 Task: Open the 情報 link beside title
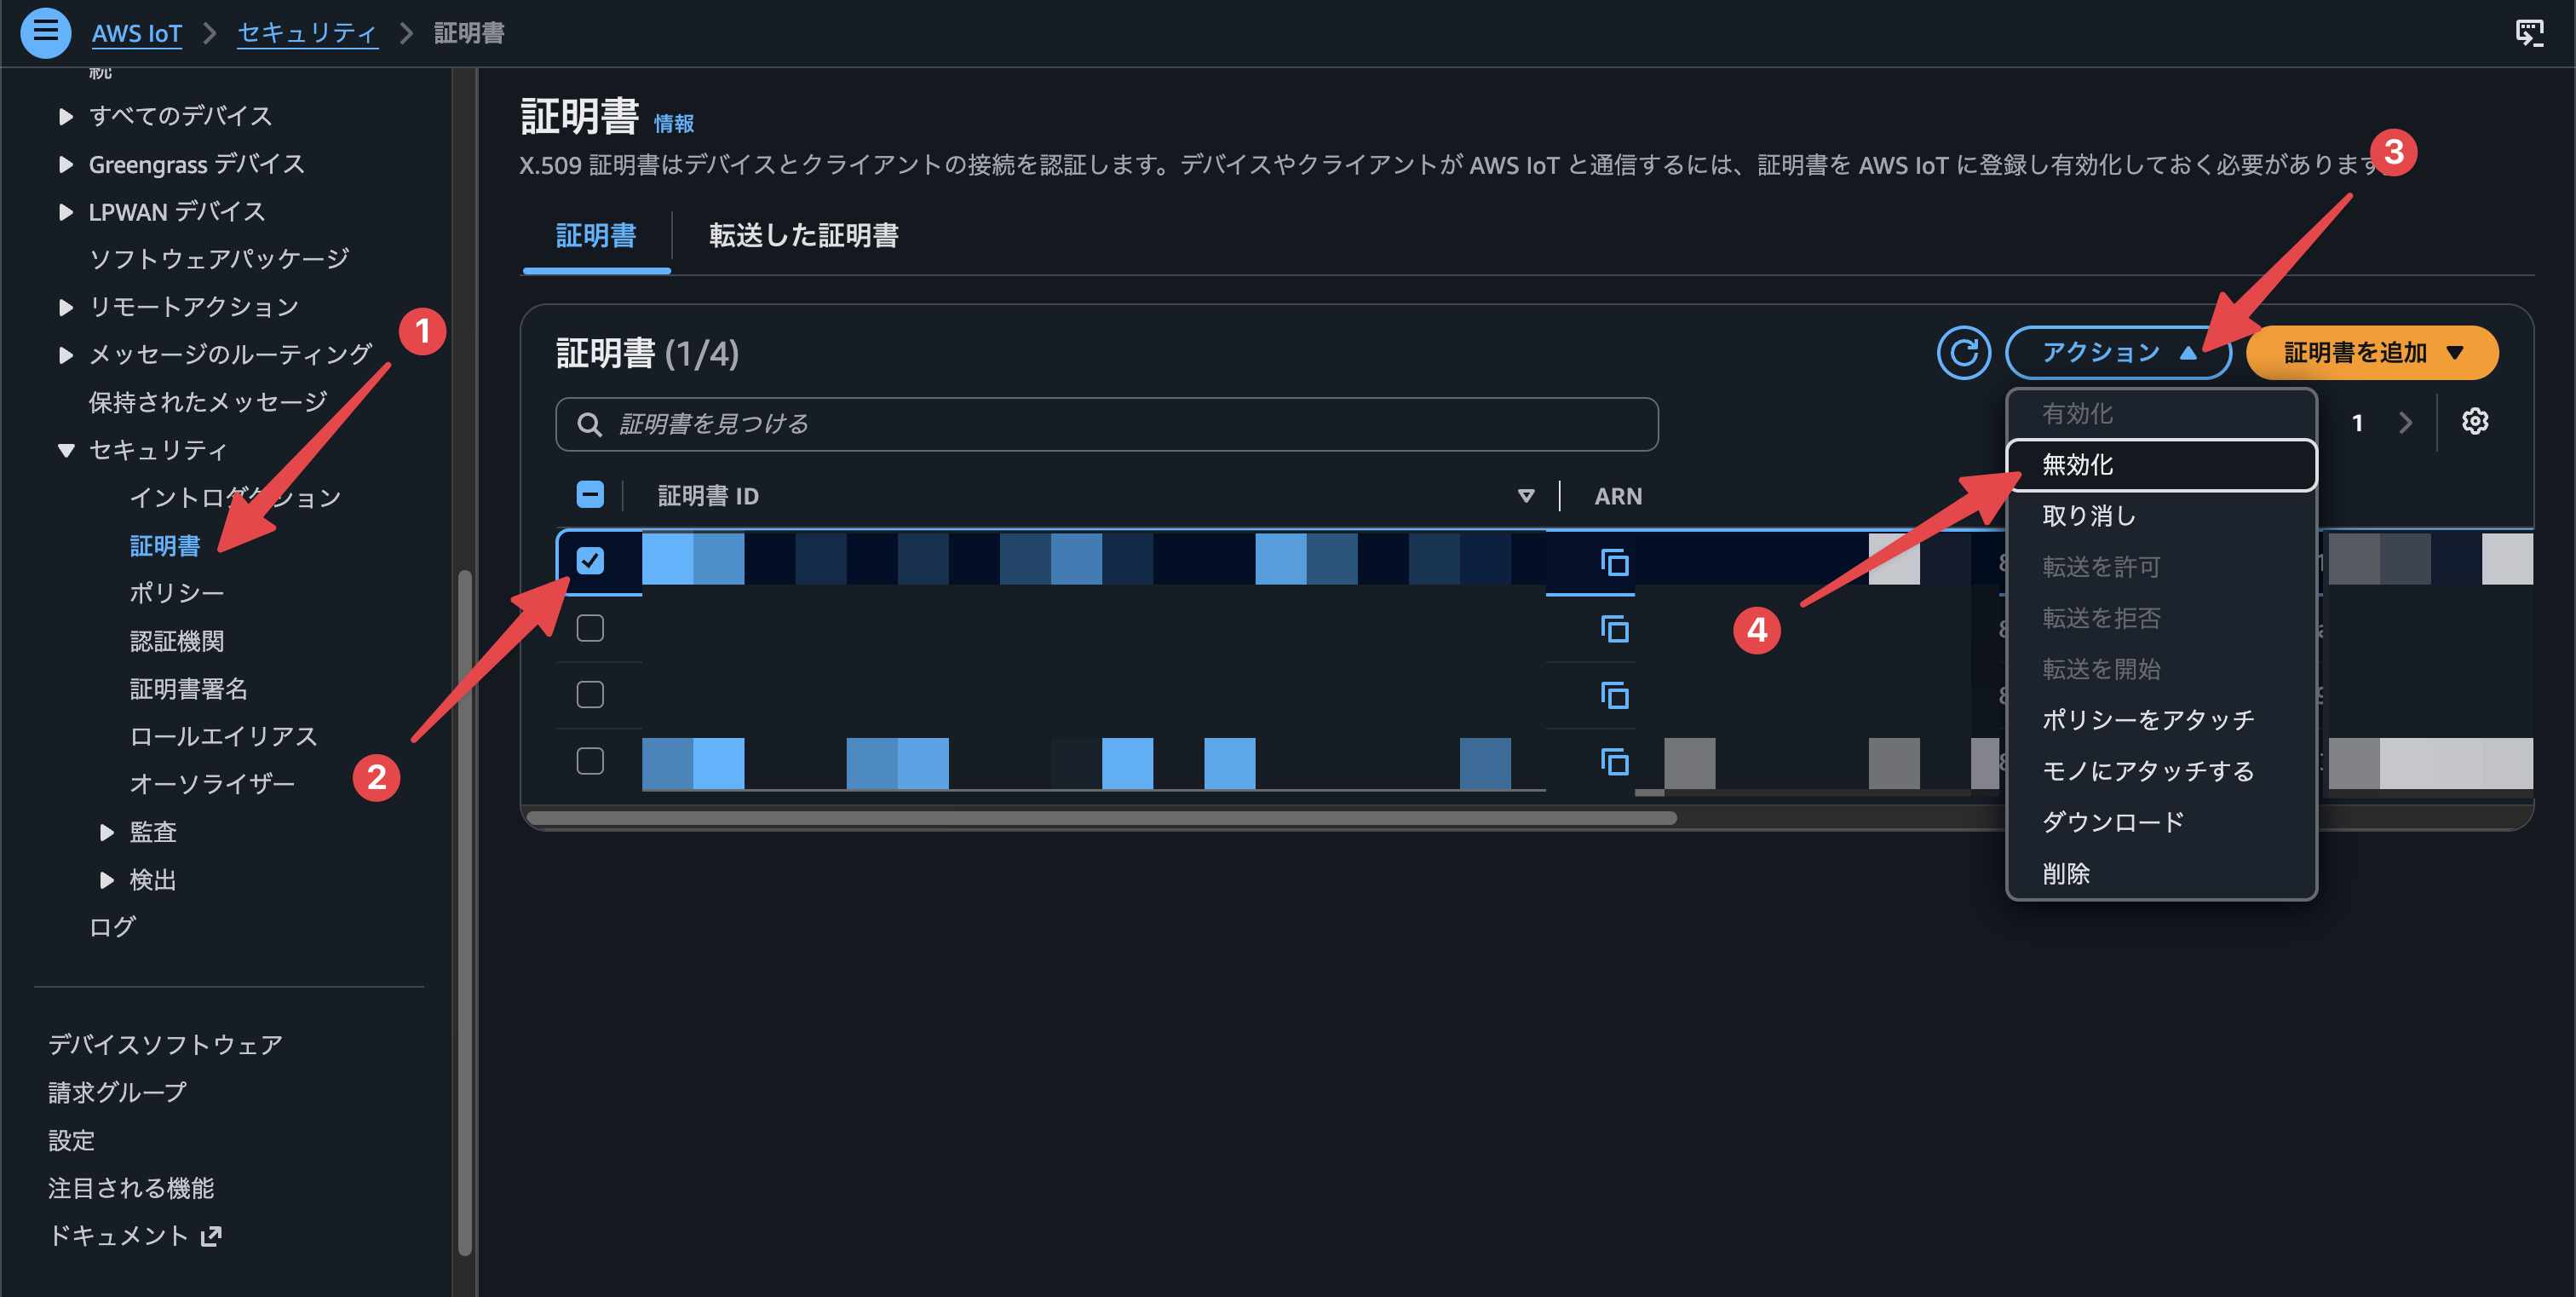coord(674,123)
